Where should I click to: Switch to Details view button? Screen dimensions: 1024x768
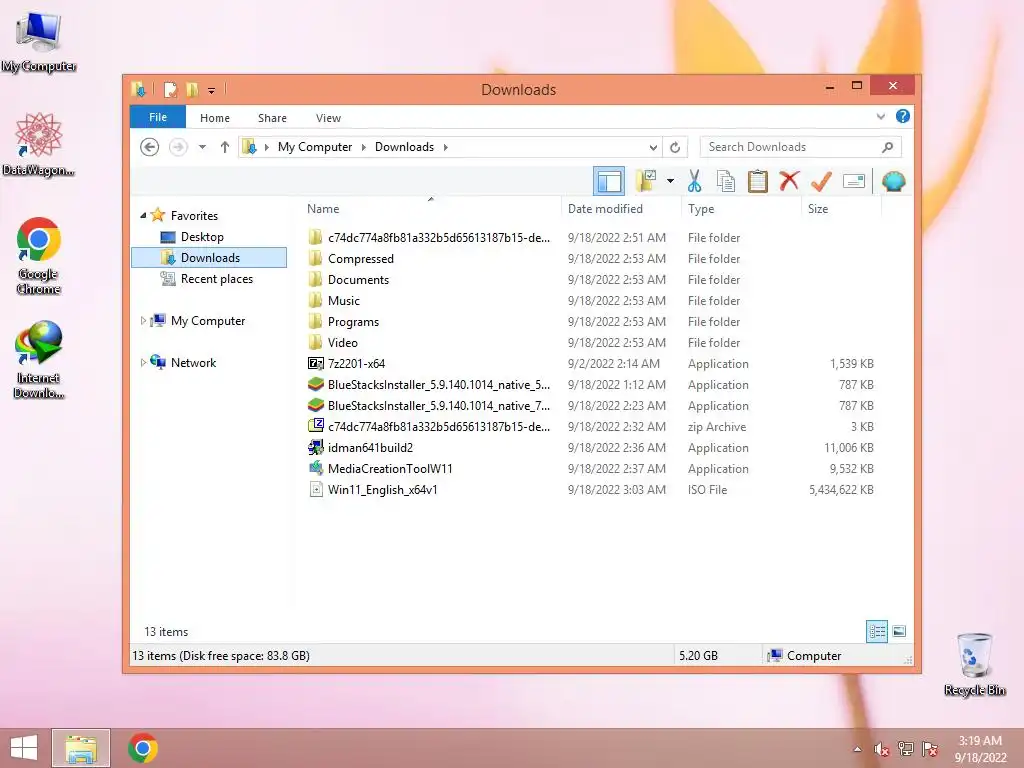876,632
